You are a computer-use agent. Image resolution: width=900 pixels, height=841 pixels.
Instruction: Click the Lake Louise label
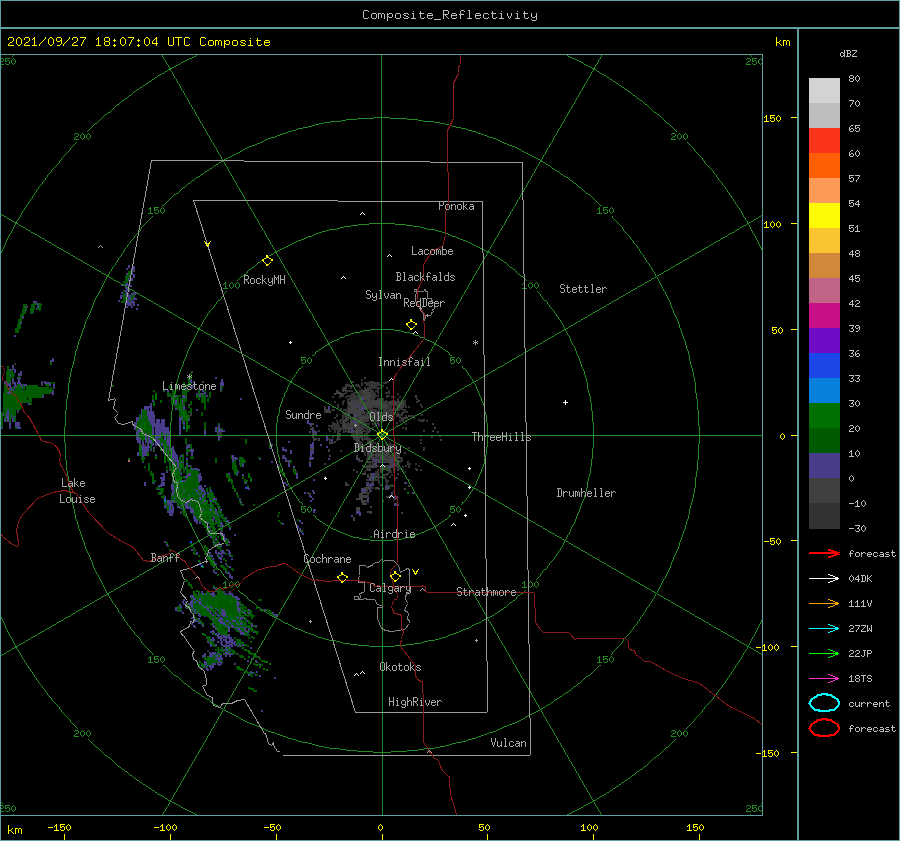pyautogui.click(x=77, y=491)
